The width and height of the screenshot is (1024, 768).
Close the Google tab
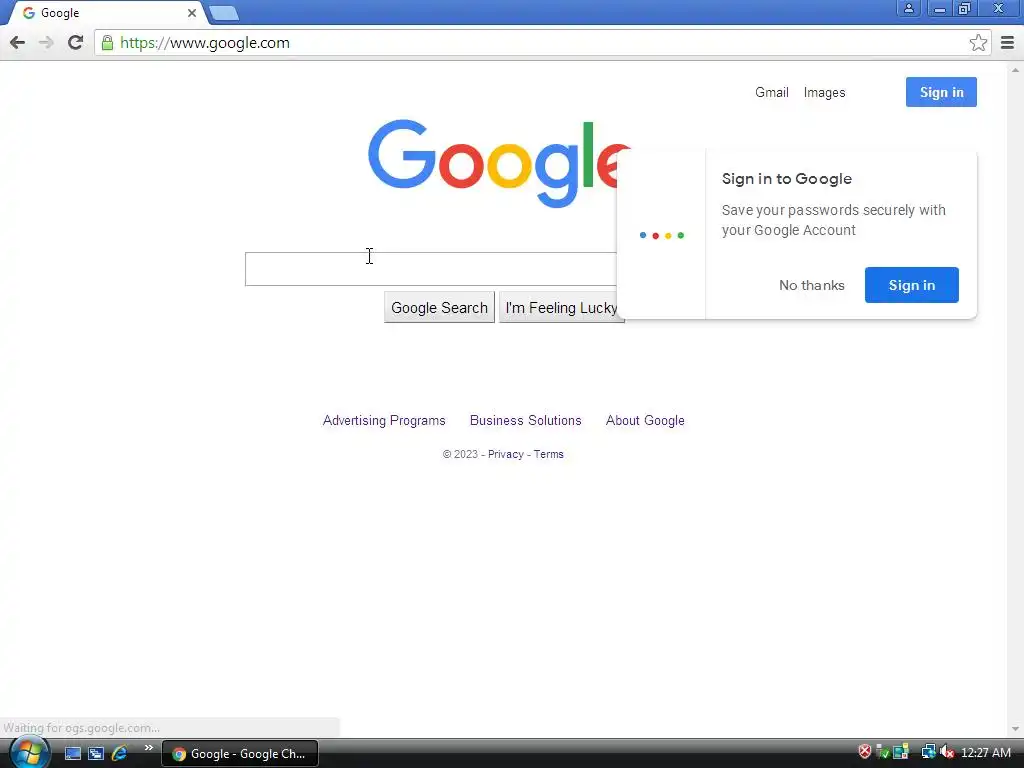pos(192,13)
